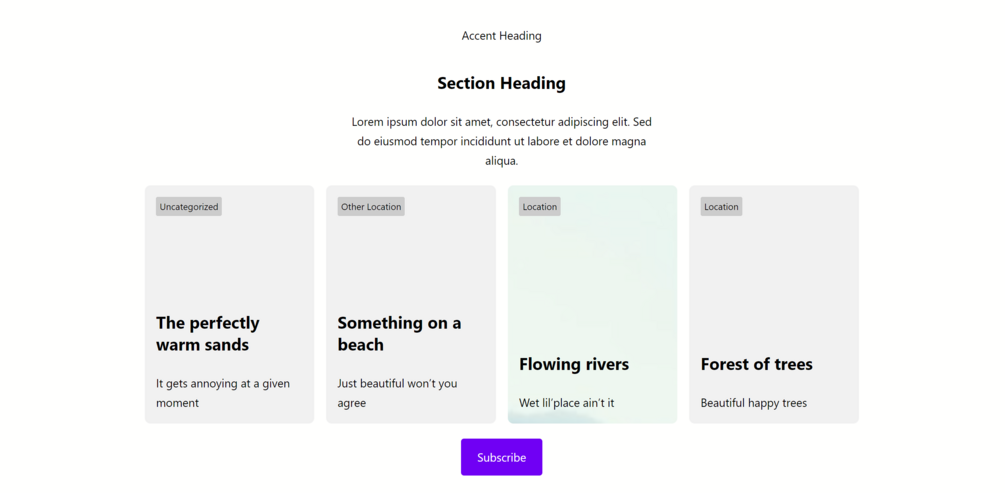1005x493 pixels.
Task: Click the Lorem ipsum intro paragraph
Action: pos(501,141)
